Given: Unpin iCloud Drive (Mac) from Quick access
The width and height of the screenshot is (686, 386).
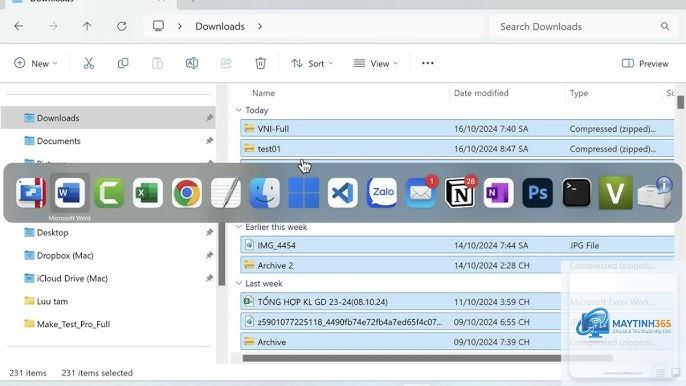Looking at the screenshot, I should 209,278.
